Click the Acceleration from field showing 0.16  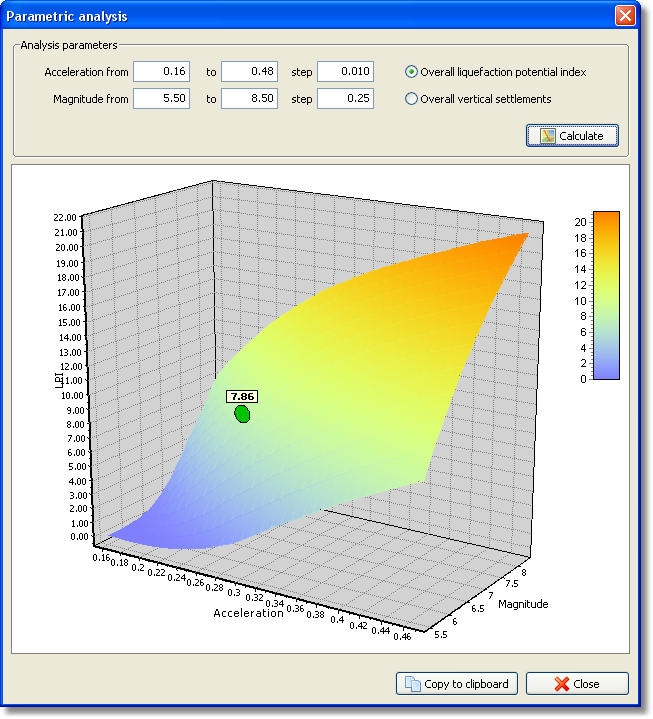(162, 72)
